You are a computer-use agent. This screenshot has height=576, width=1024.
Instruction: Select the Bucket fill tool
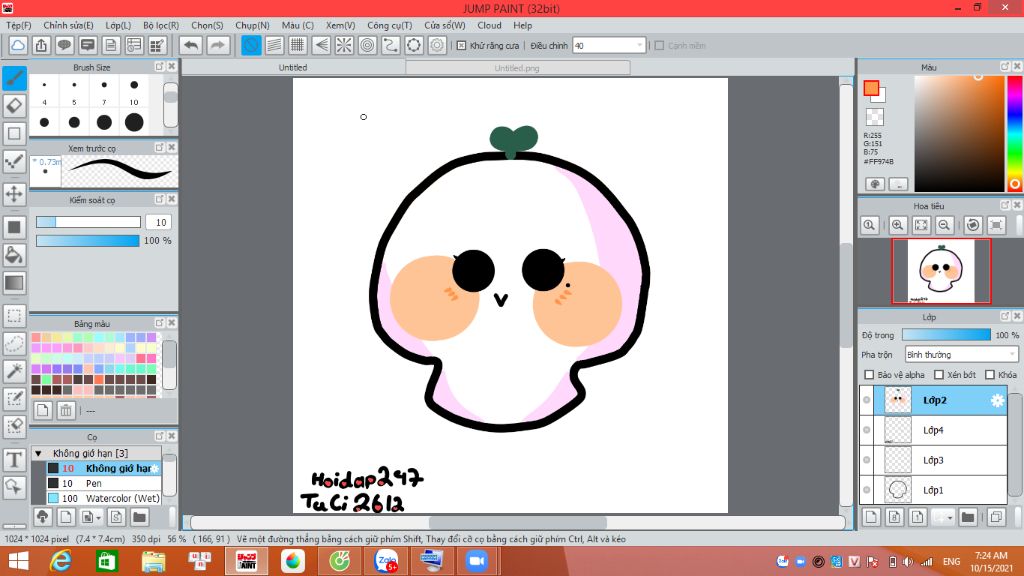[x=14, y=255]
